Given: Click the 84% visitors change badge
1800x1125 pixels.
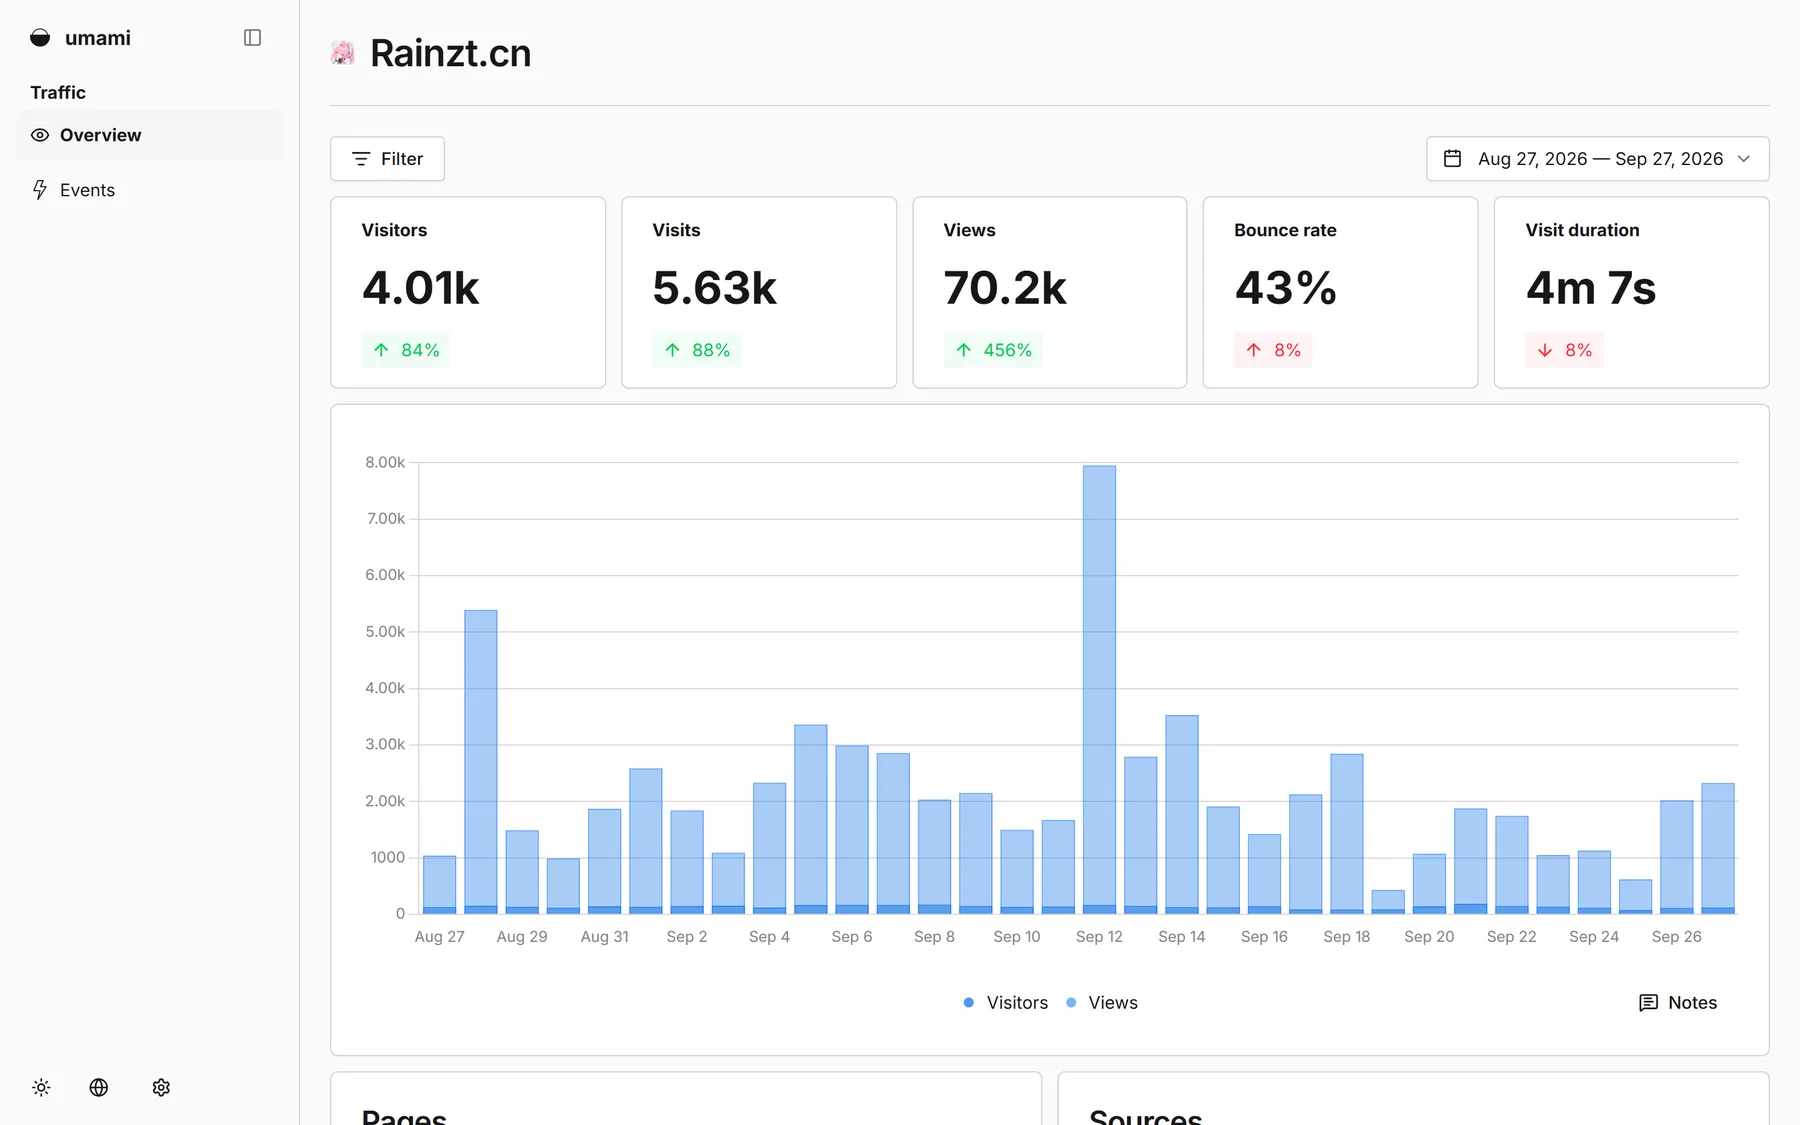Looking at the screenshot, I should click(406, 350).
